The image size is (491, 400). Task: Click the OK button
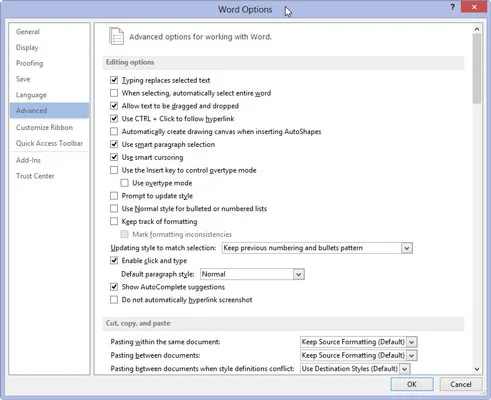[412, 384]
